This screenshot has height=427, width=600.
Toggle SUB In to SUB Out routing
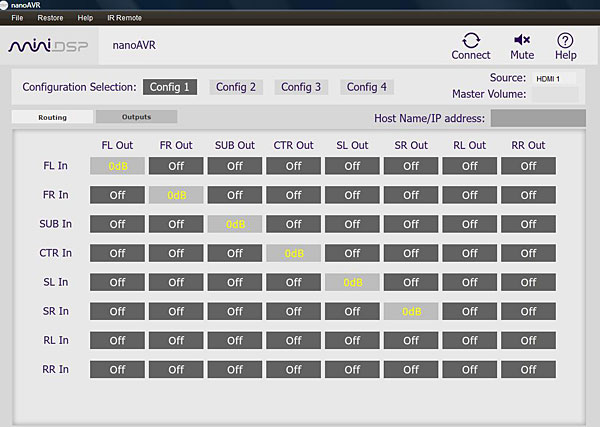[x=235, y=224]
